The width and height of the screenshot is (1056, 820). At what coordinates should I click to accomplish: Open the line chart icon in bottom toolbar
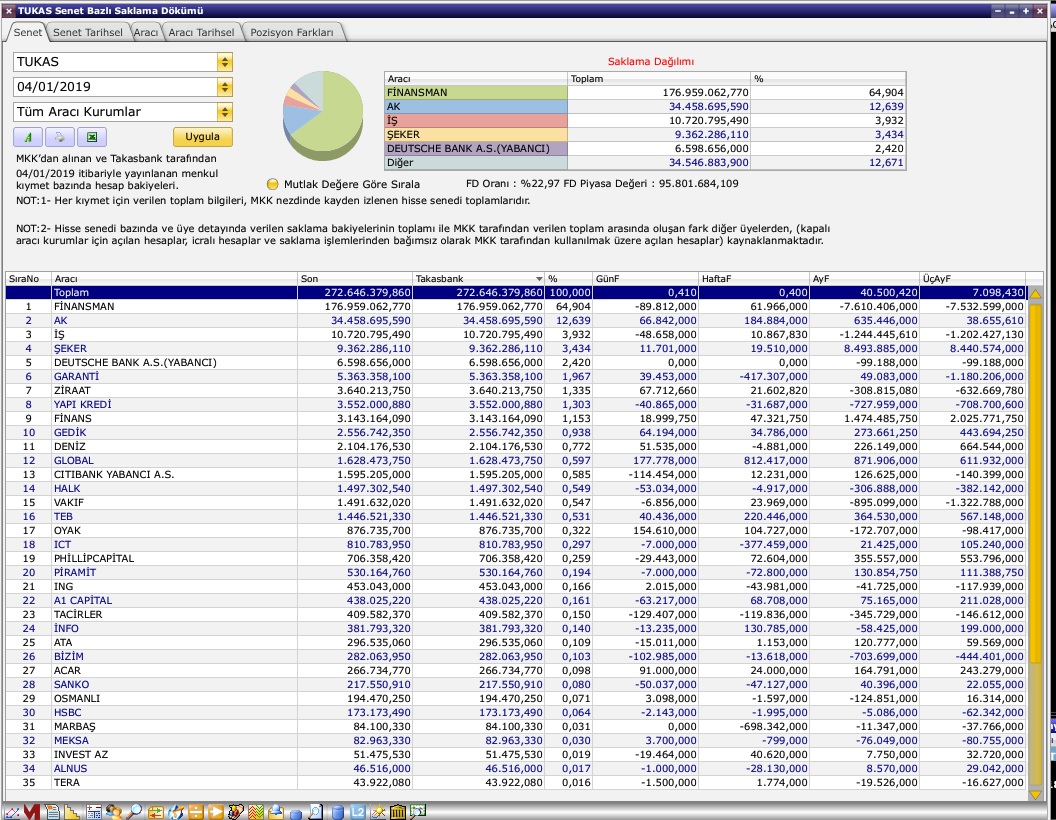point(11,812)
